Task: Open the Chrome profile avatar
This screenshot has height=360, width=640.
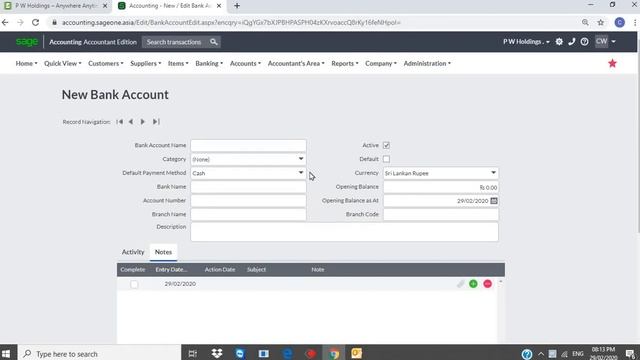Action: coord(620,22)
